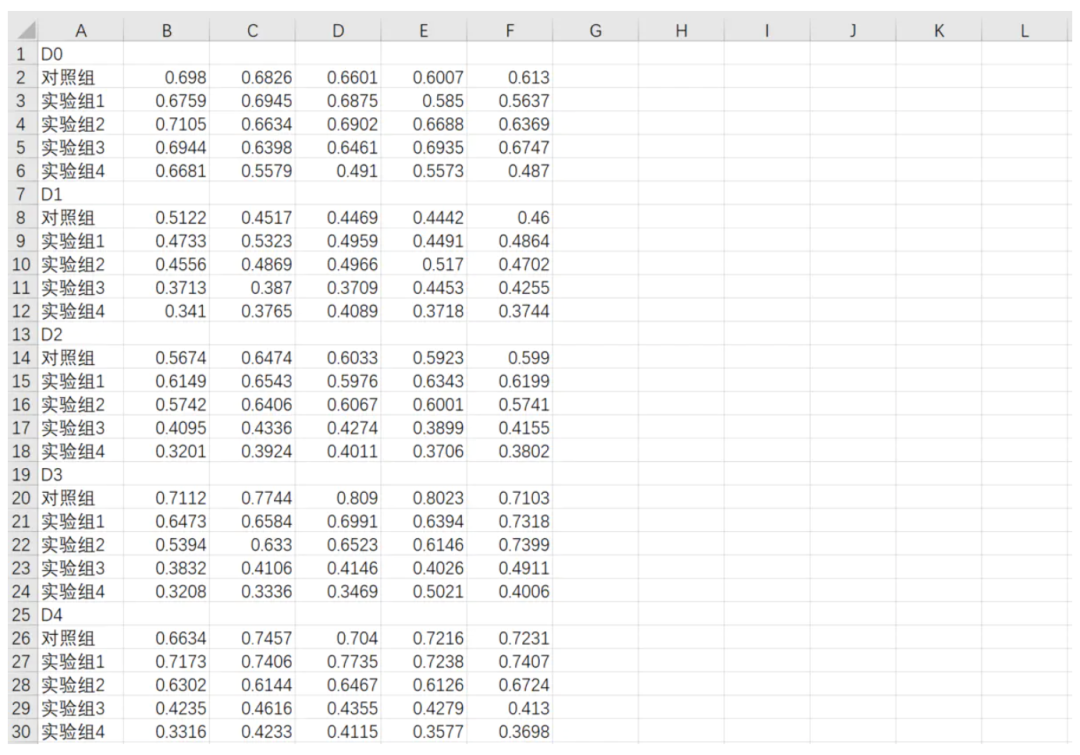Screen dimensions: 1080x755
Task: Select row 1 header
Action: coord(22,54)
